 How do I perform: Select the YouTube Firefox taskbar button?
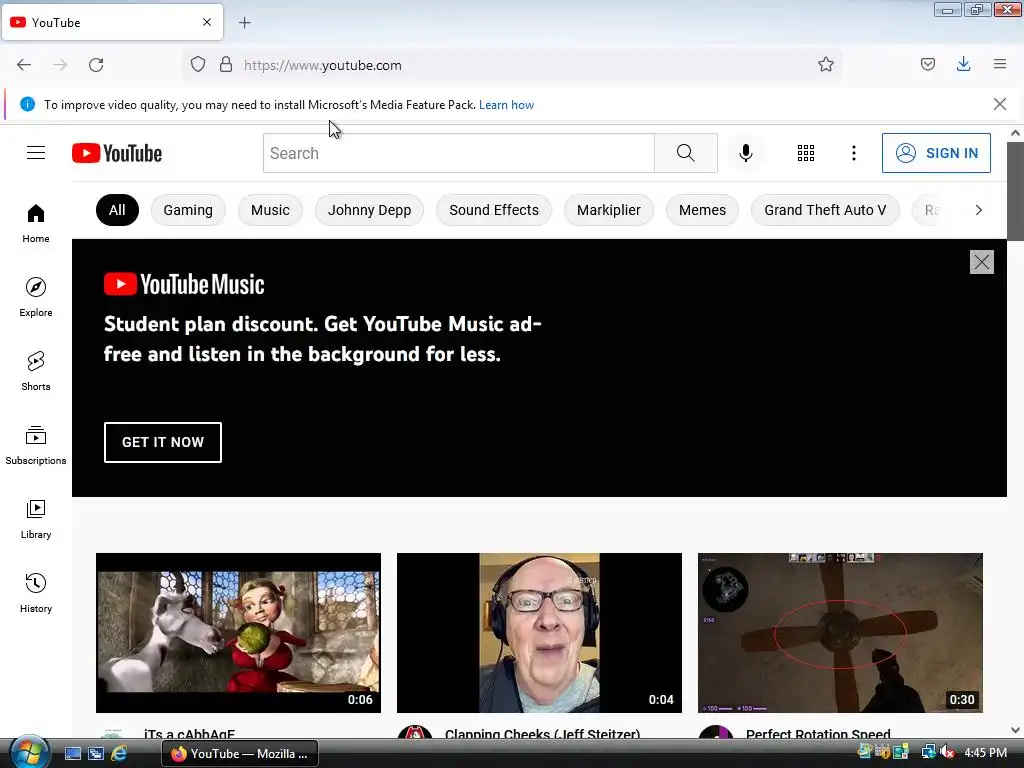pyautogui.click(x=240, y=754)
